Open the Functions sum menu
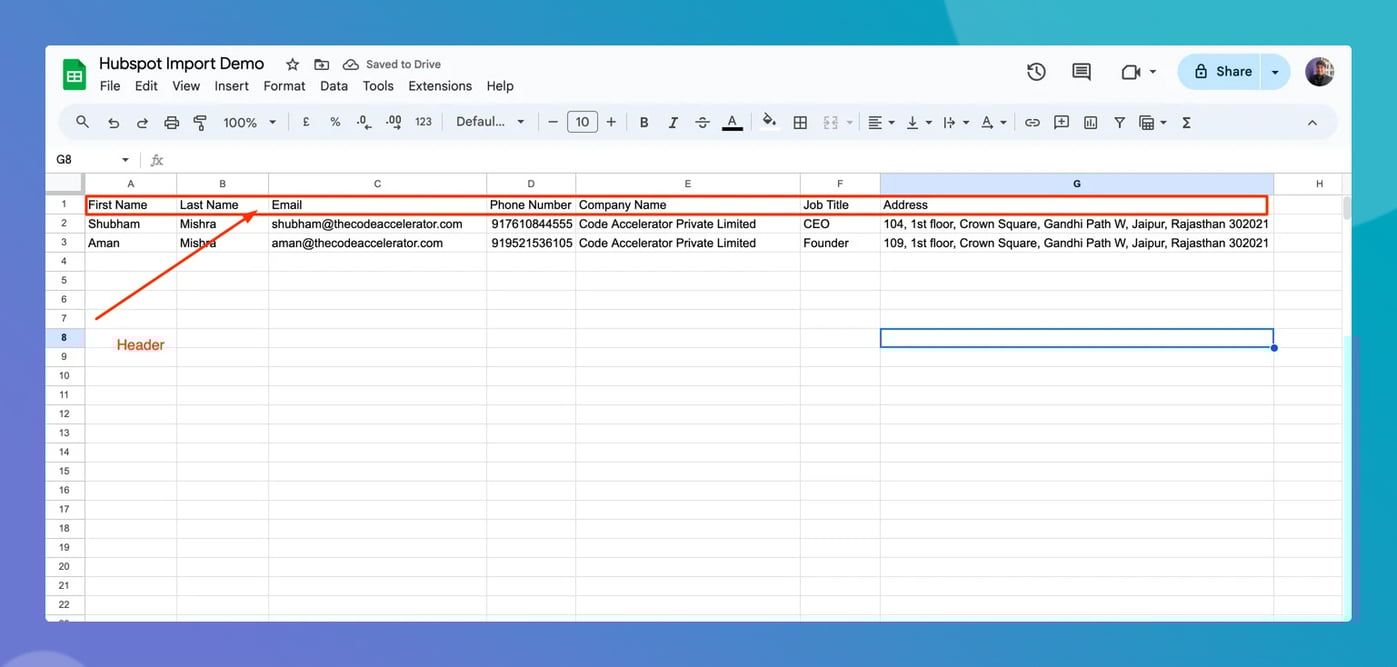1397x667 pixels. (1185, 121)
